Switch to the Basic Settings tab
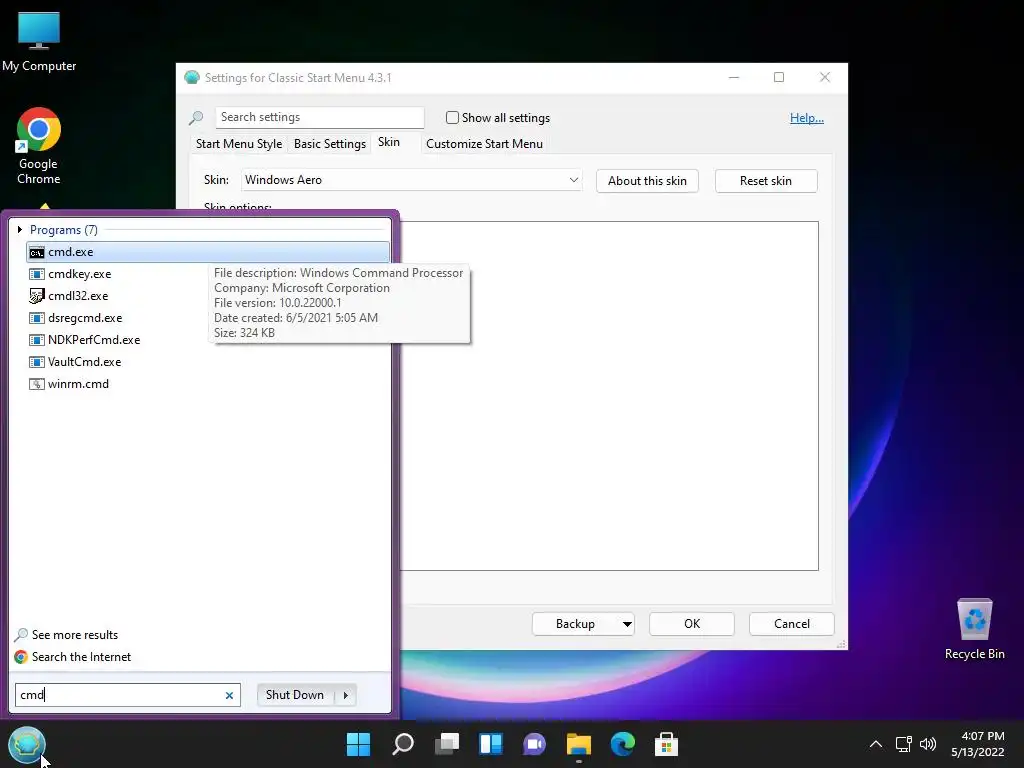 [x=330, y=144]
